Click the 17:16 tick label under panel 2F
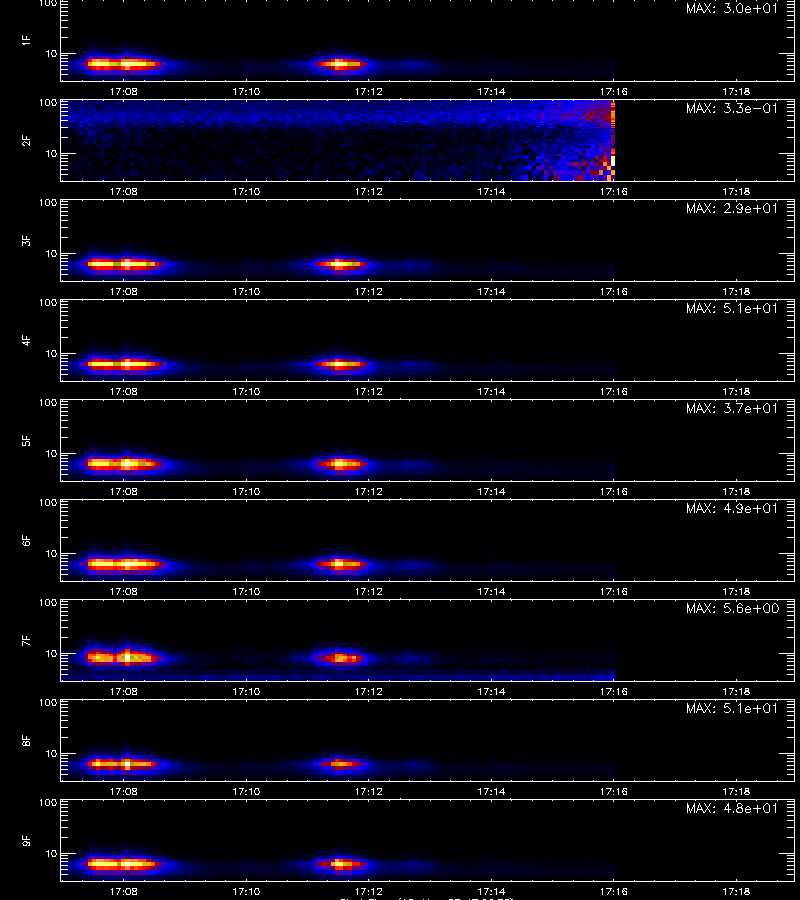The image size is (800, 900). click(x=613, y=192)
